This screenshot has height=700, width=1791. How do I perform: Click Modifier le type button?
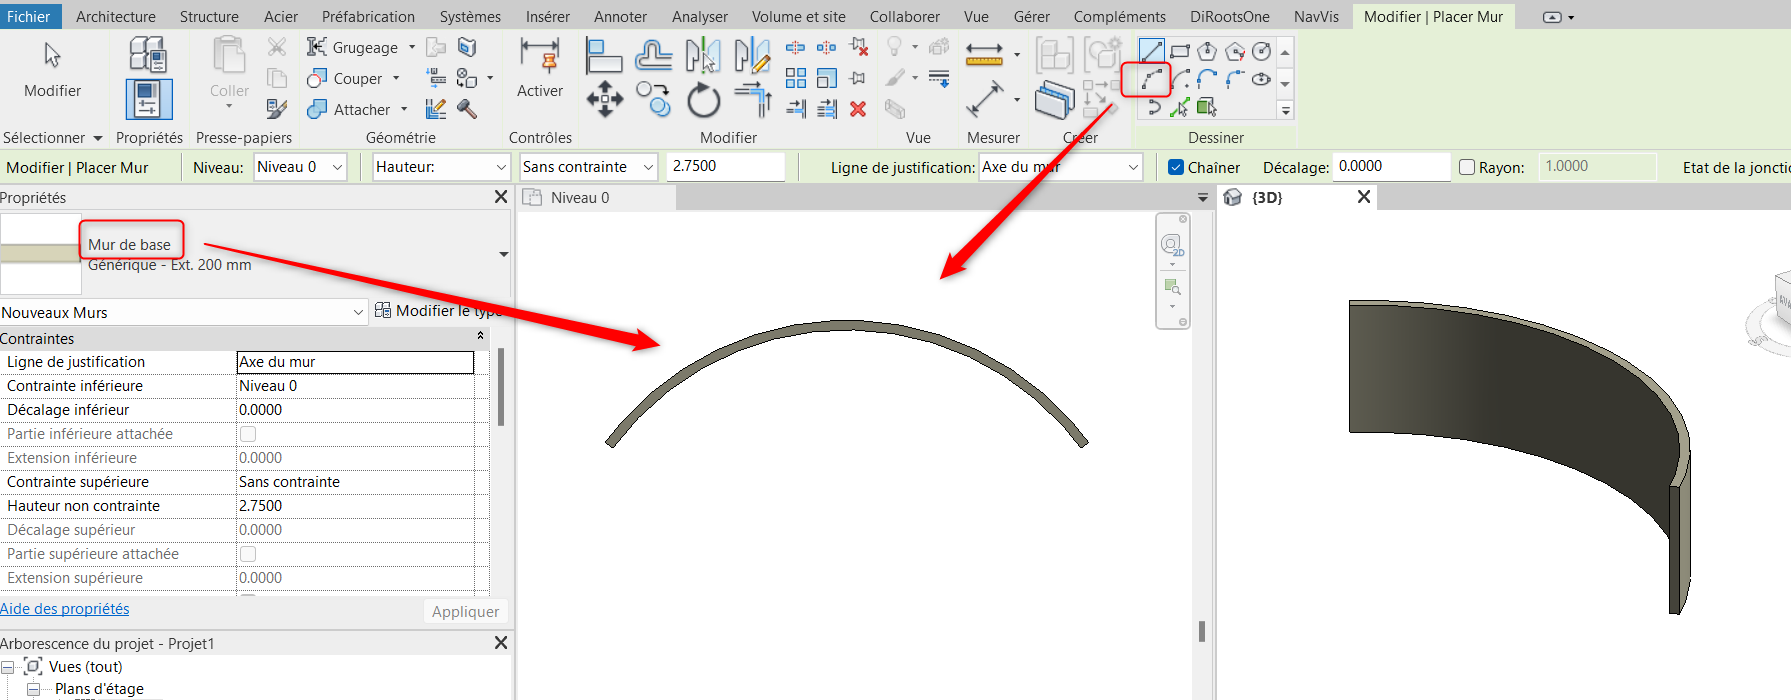coord(437,311)
